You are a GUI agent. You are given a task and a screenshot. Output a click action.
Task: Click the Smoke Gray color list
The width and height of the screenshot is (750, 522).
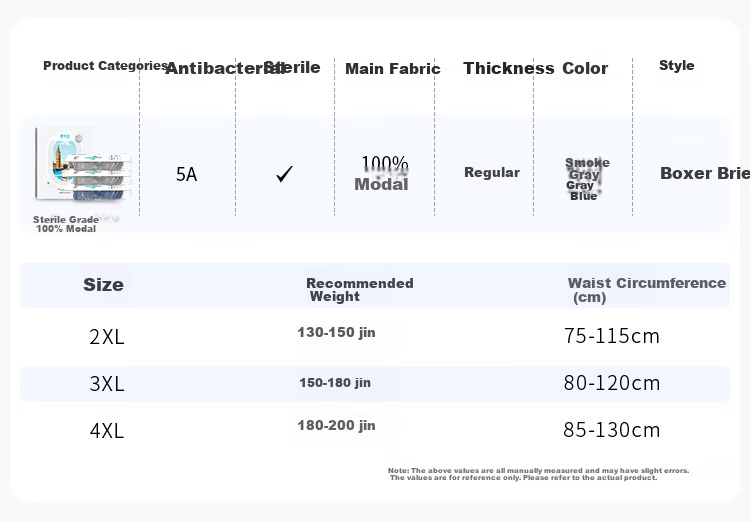[x=586, y=179]
